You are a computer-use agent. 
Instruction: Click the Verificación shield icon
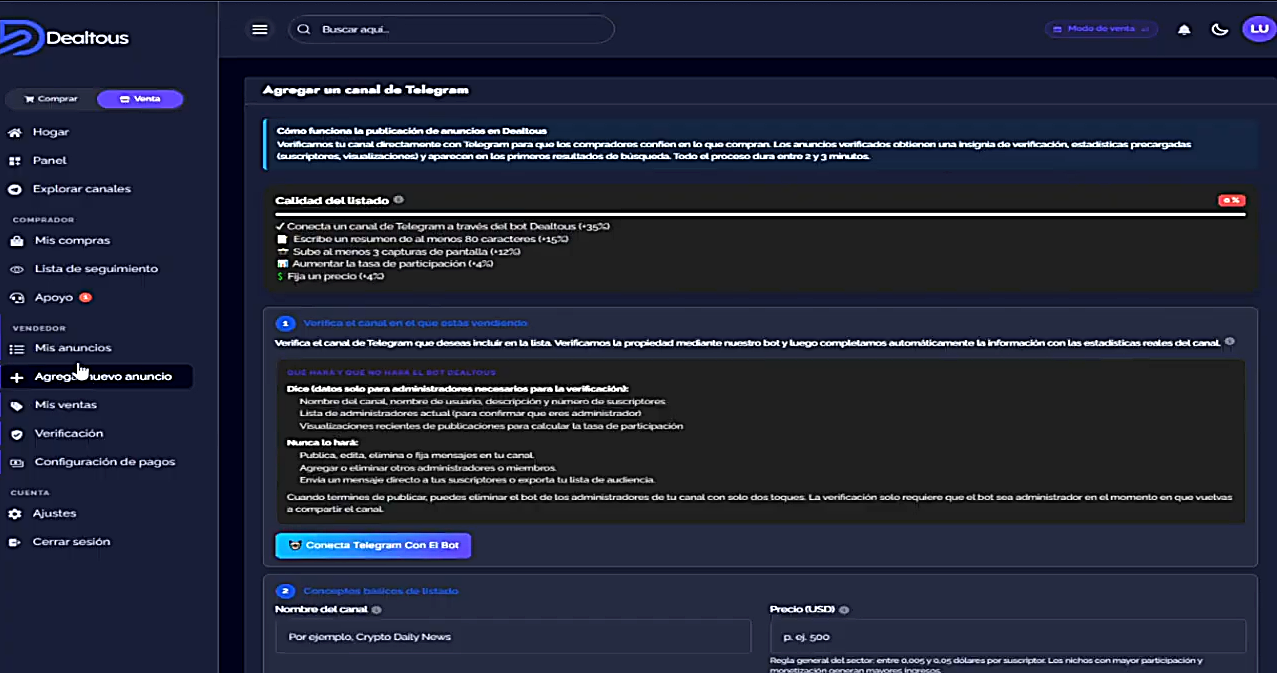[16, 434]
